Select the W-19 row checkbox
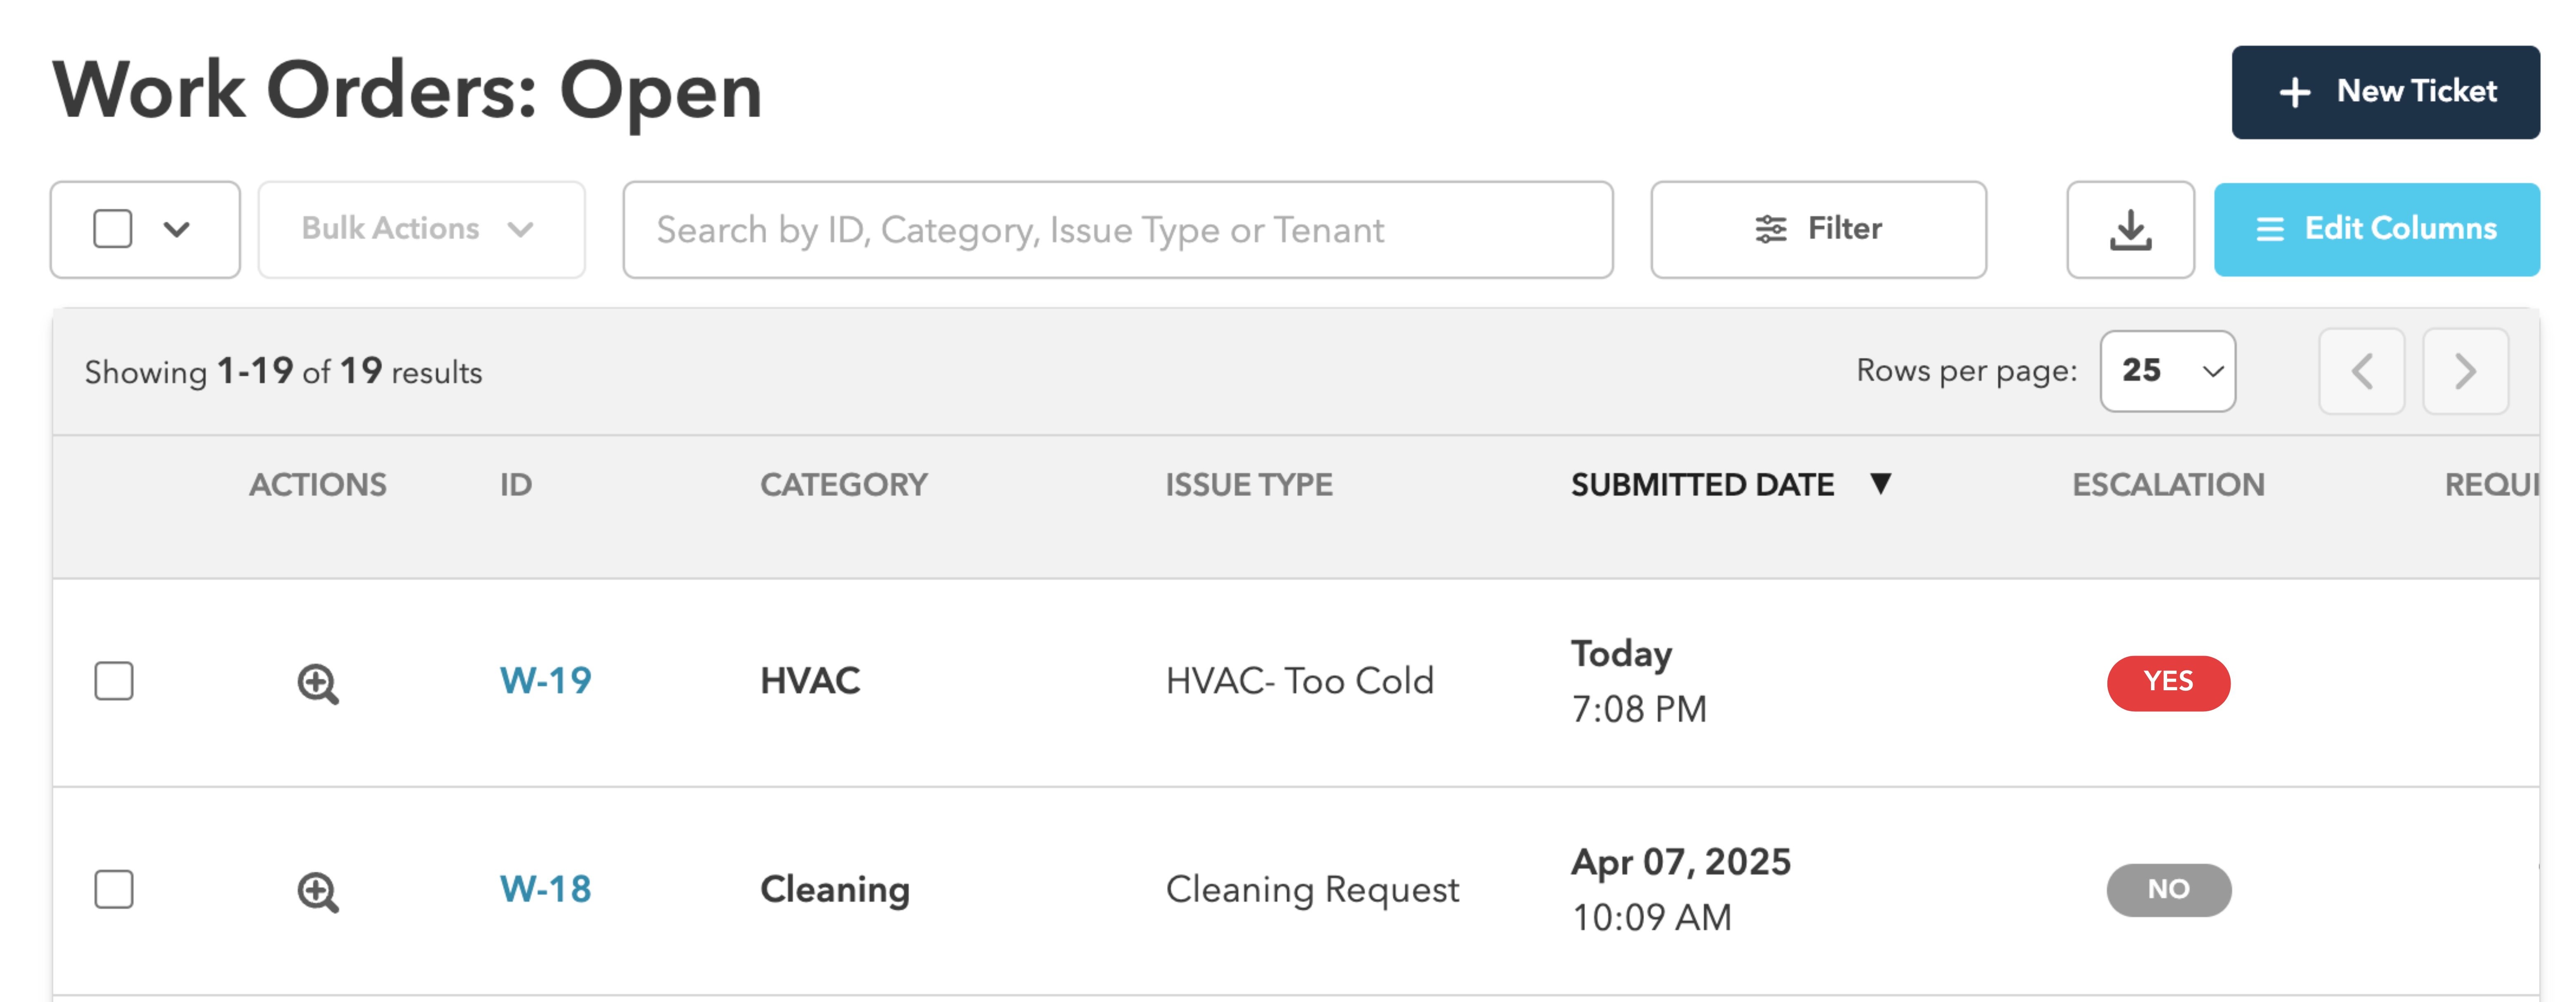 point(114,681)
